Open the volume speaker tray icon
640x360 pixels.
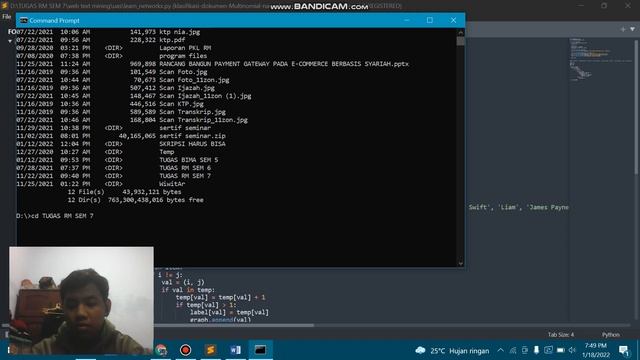(x=572, y=350)
